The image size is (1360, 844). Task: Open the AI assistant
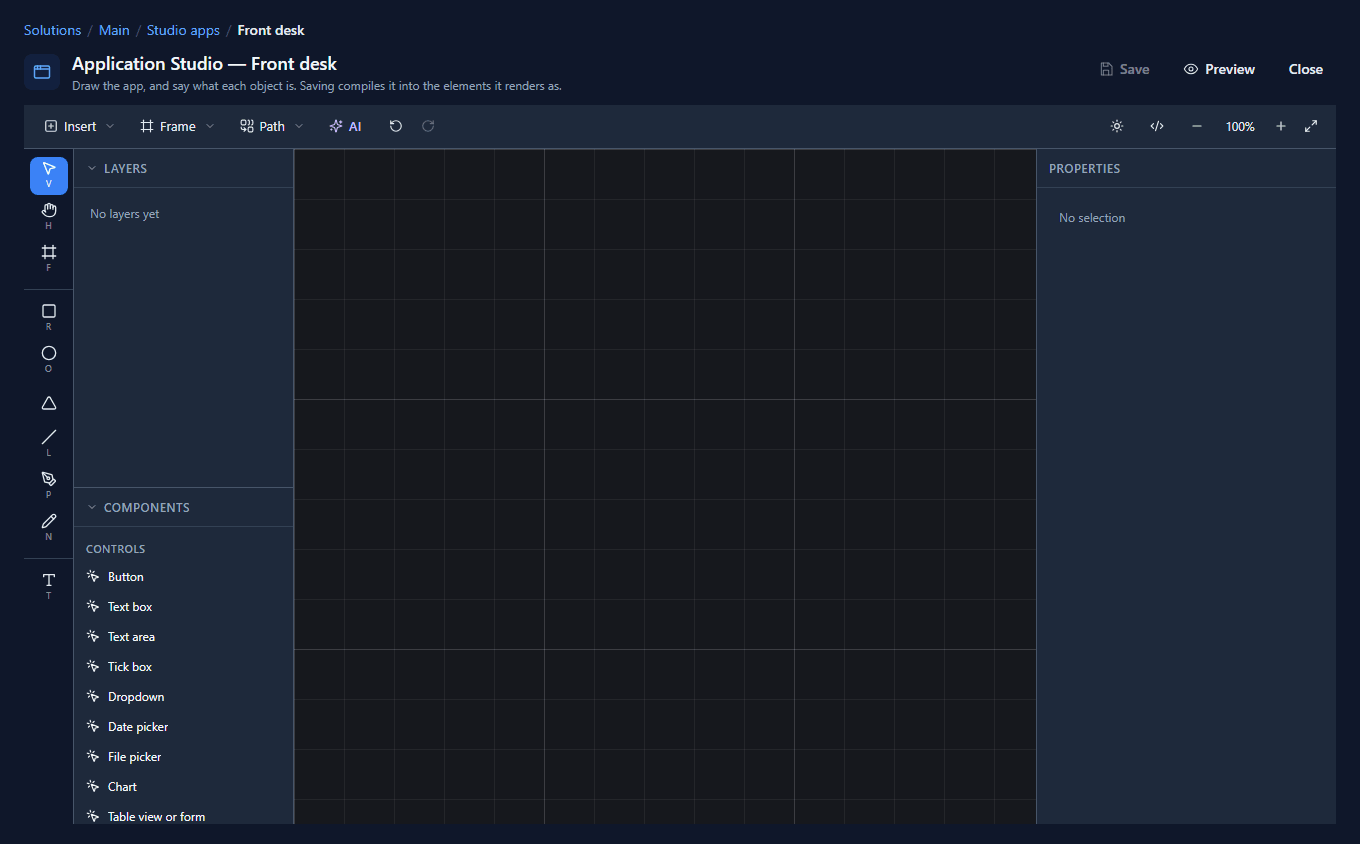(x=345, y=126)
